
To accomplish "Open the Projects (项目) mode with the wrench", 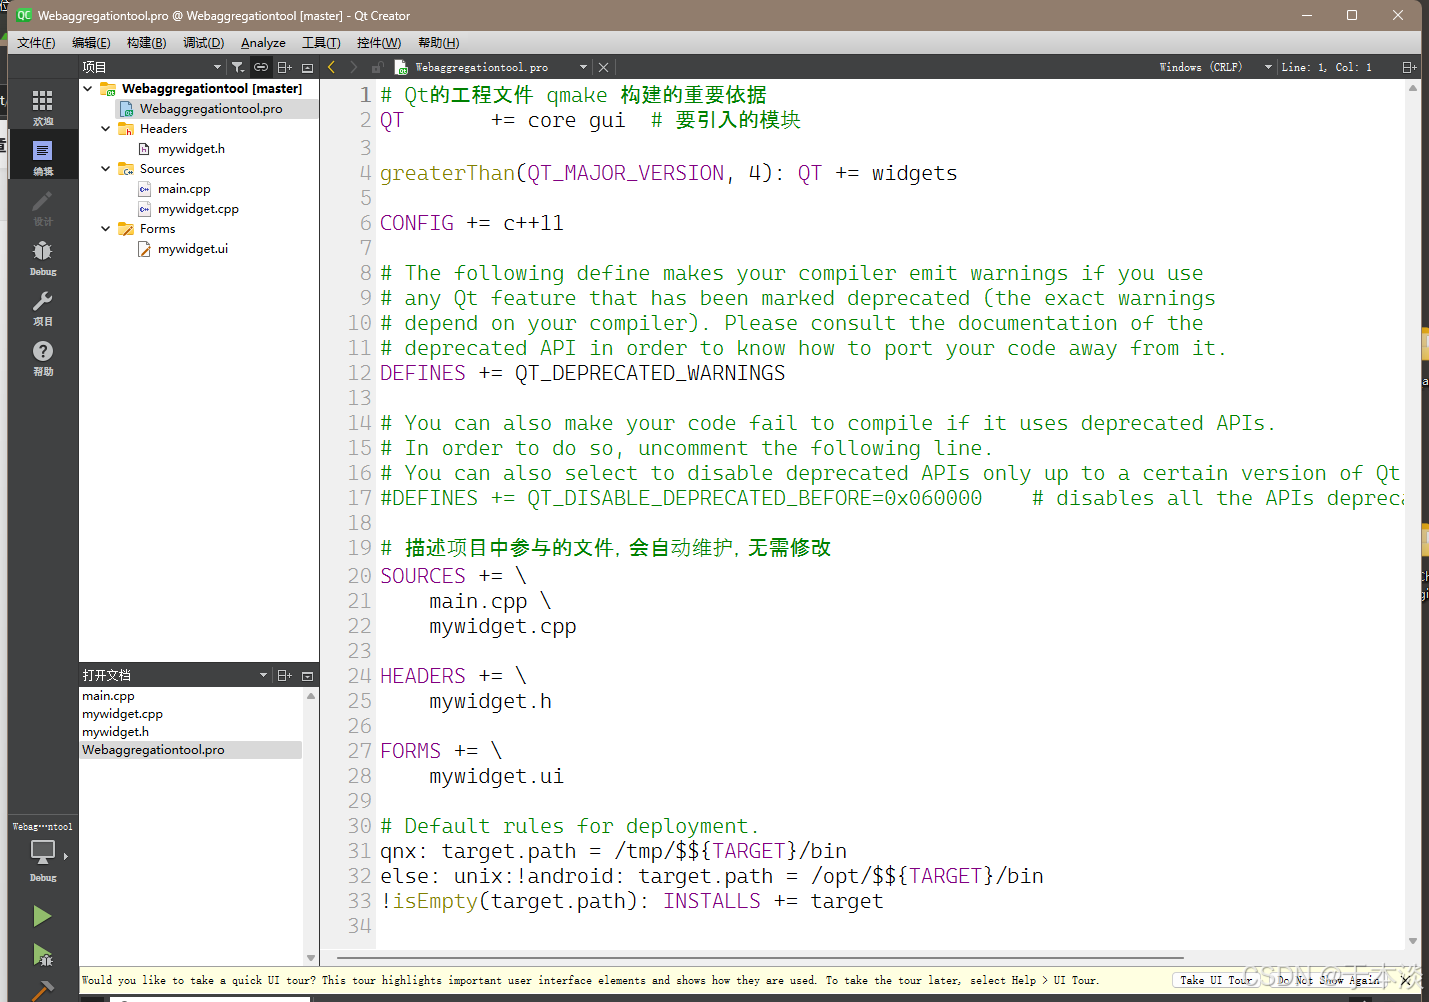I will click(42, 307).
